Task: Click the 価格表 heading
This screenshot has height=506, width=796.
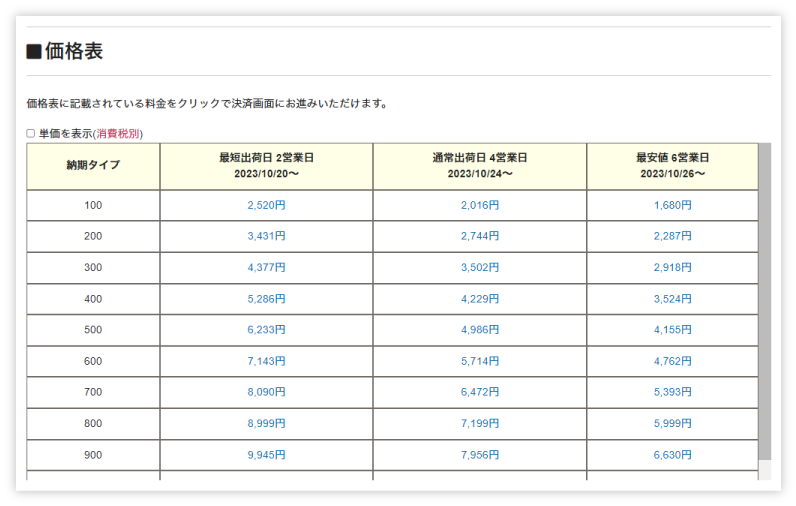Action: point(65,51)
